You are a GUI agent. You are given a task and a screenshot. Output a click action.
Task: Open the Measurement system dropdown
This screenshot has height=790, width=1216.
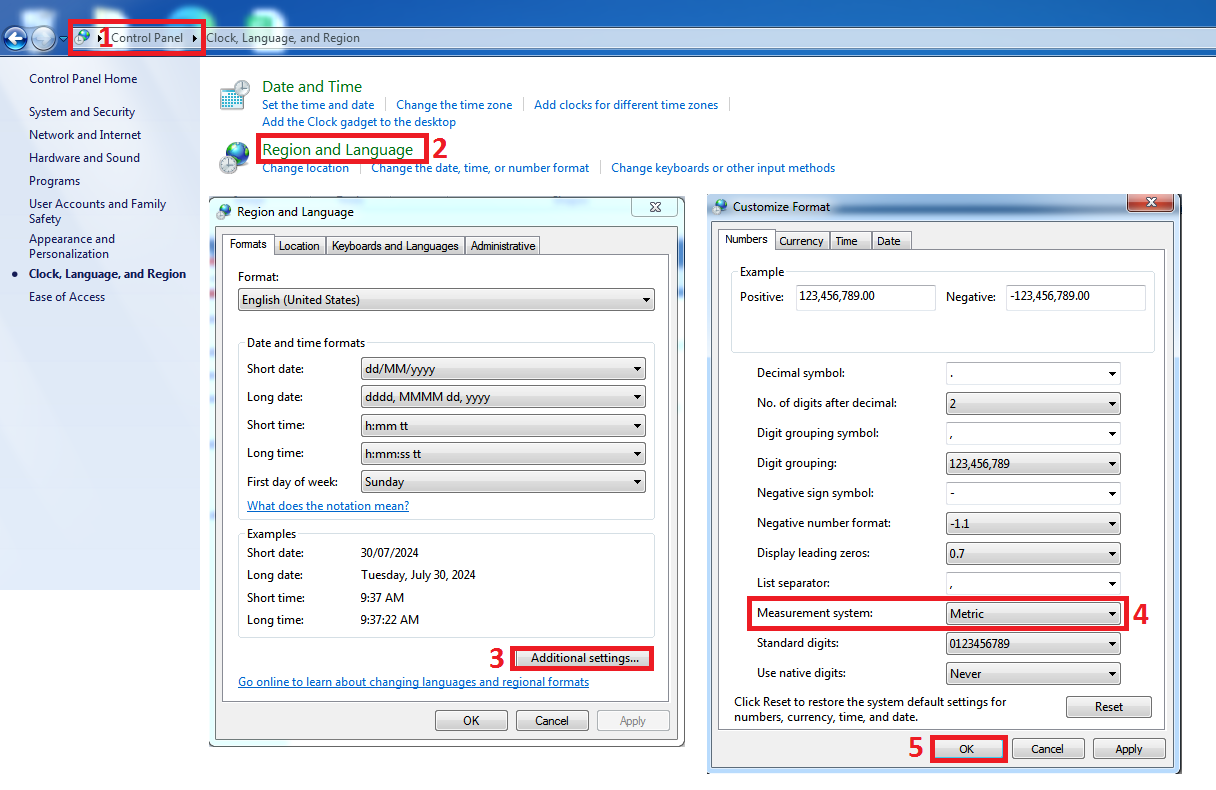pos(1033,614)
